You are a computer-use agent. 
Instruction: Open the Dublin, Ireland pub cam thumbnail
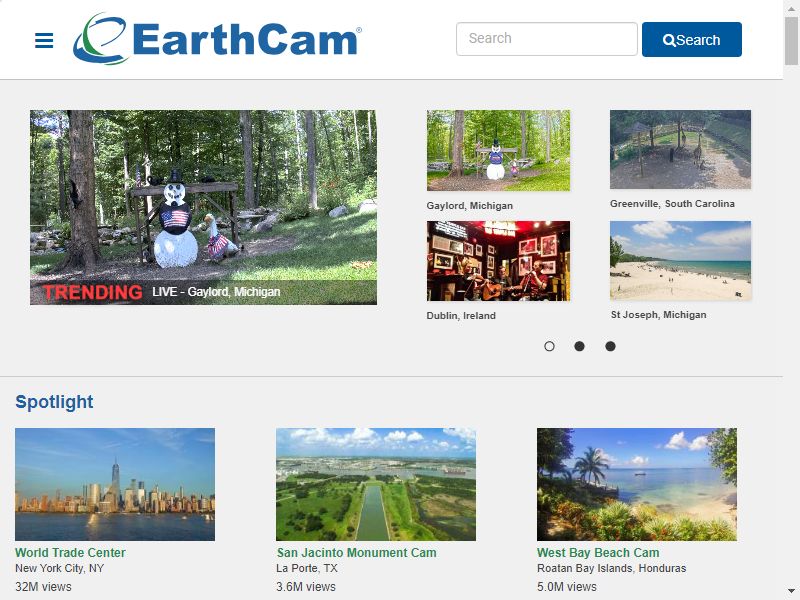pos(498,261)
